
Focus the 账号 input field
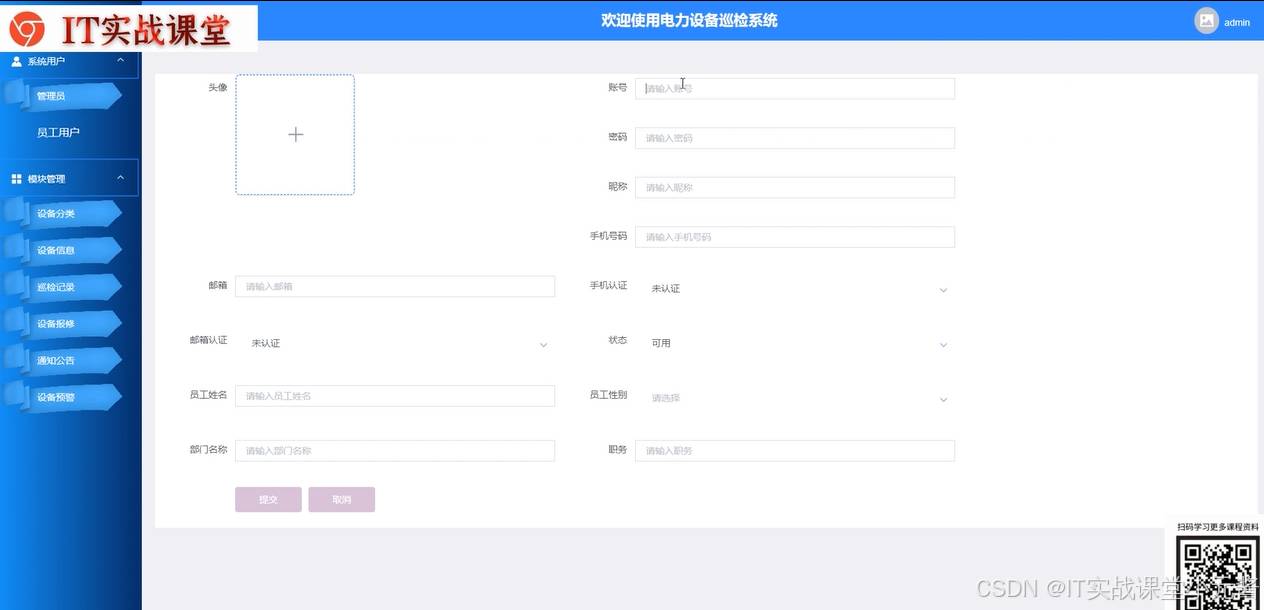(794, 89)
